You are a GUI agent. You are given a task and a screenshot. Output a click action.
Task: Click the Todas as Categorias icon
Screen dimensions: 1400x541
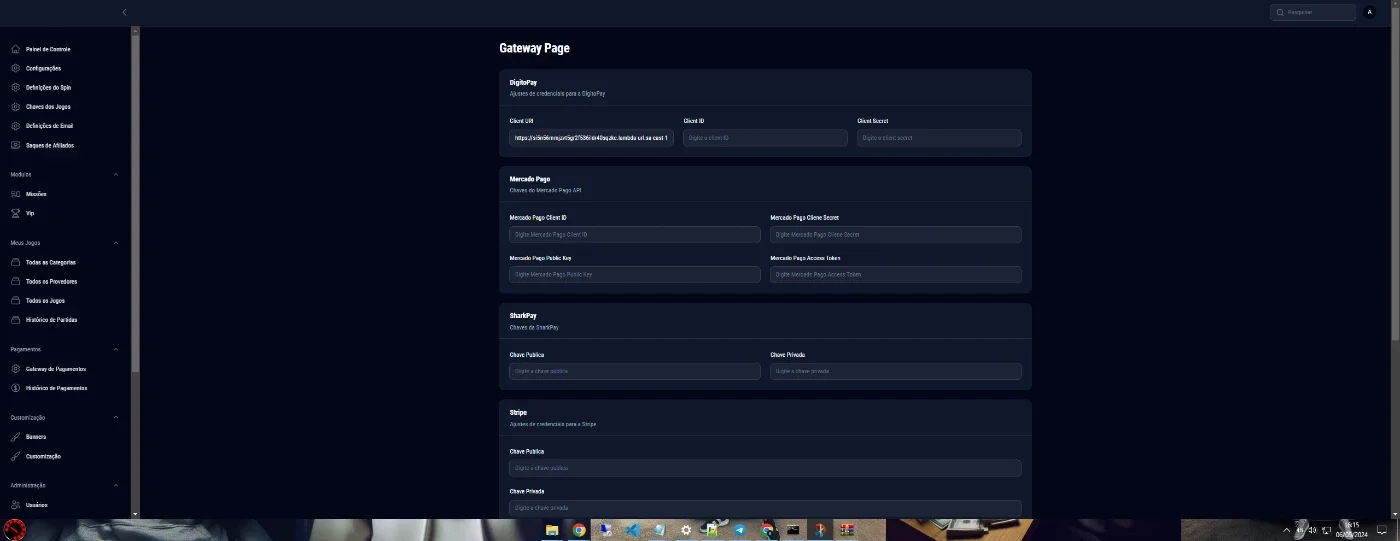click(16, 262)
